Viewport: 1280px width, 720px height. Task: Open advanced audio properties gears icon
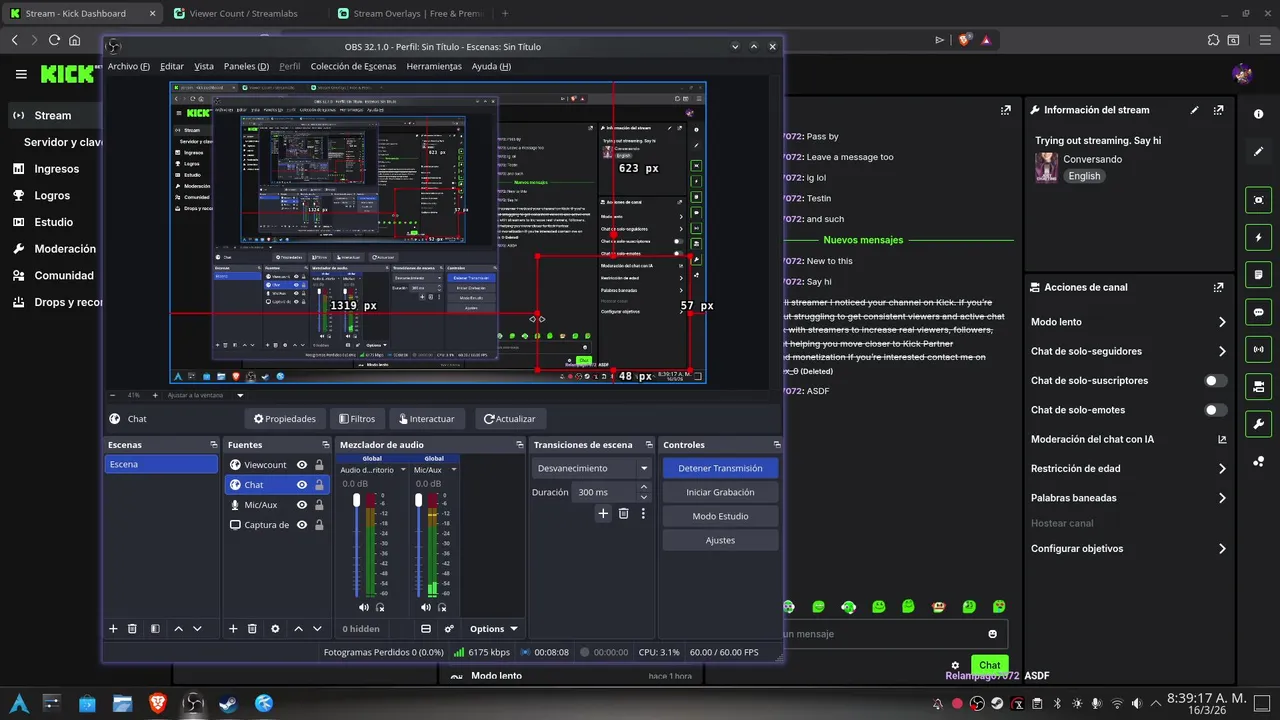point(449,629)
